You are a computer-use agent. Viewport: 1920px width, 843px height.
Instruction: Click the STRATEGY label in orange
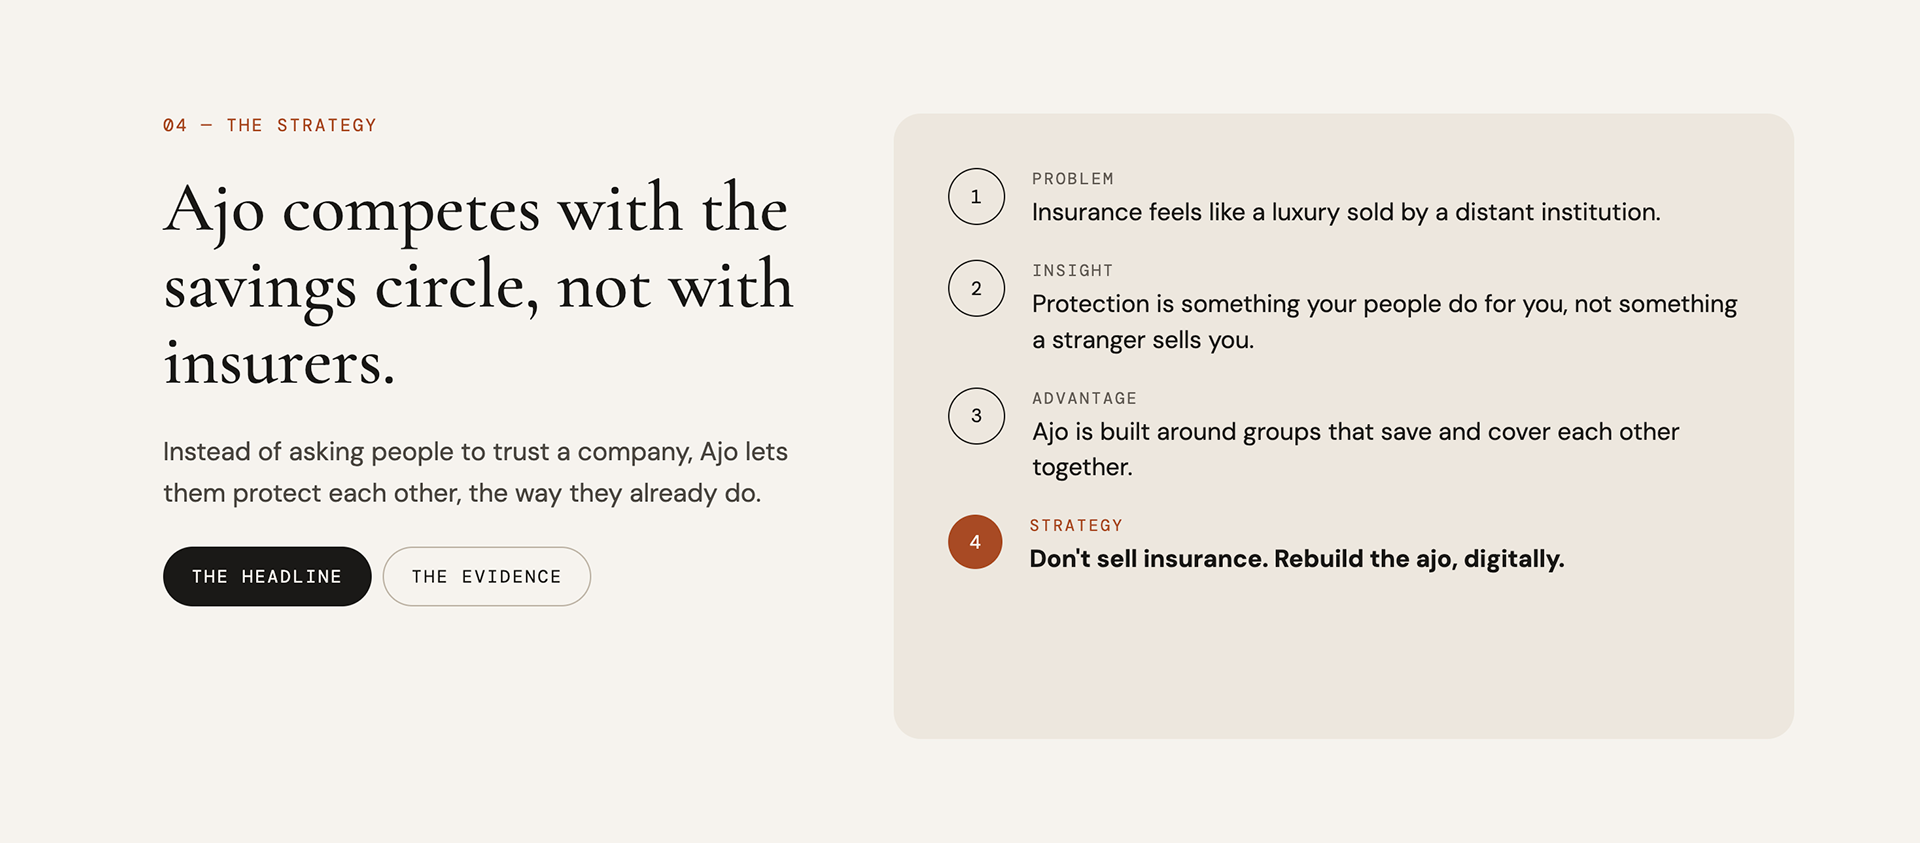click(1077, 525)
